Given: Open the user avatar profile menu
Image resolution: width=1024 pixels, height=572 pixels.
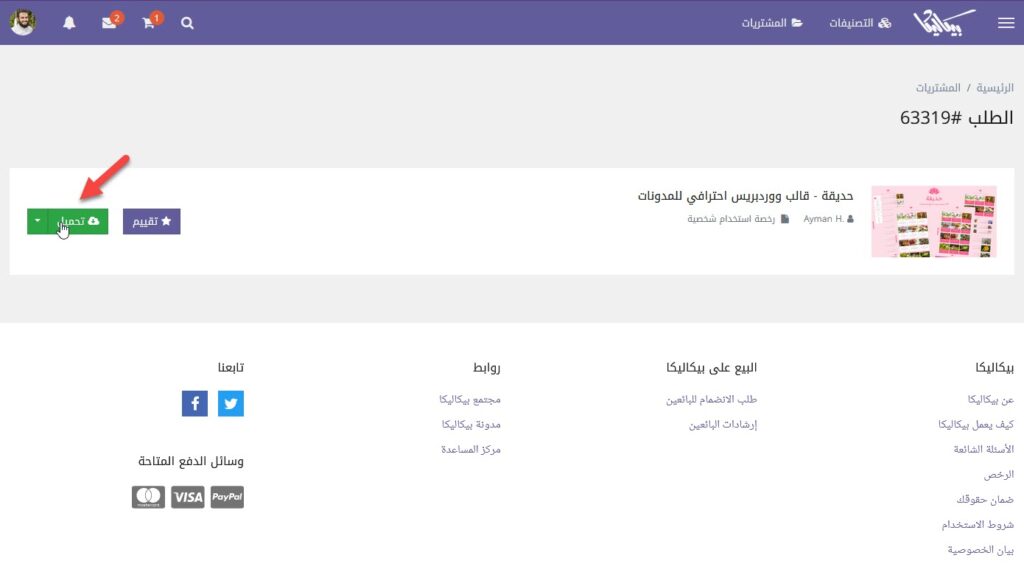Looking at the screenshot, I should click(23, 23).
